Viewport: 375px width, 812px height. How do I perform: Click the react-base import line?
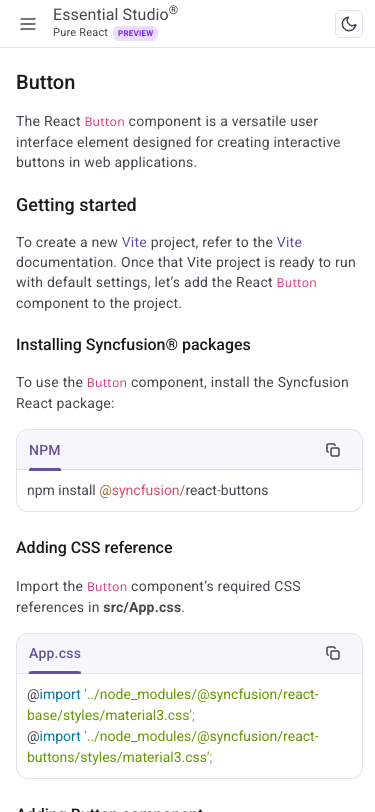pyautogui.click(x=173, y=705)
